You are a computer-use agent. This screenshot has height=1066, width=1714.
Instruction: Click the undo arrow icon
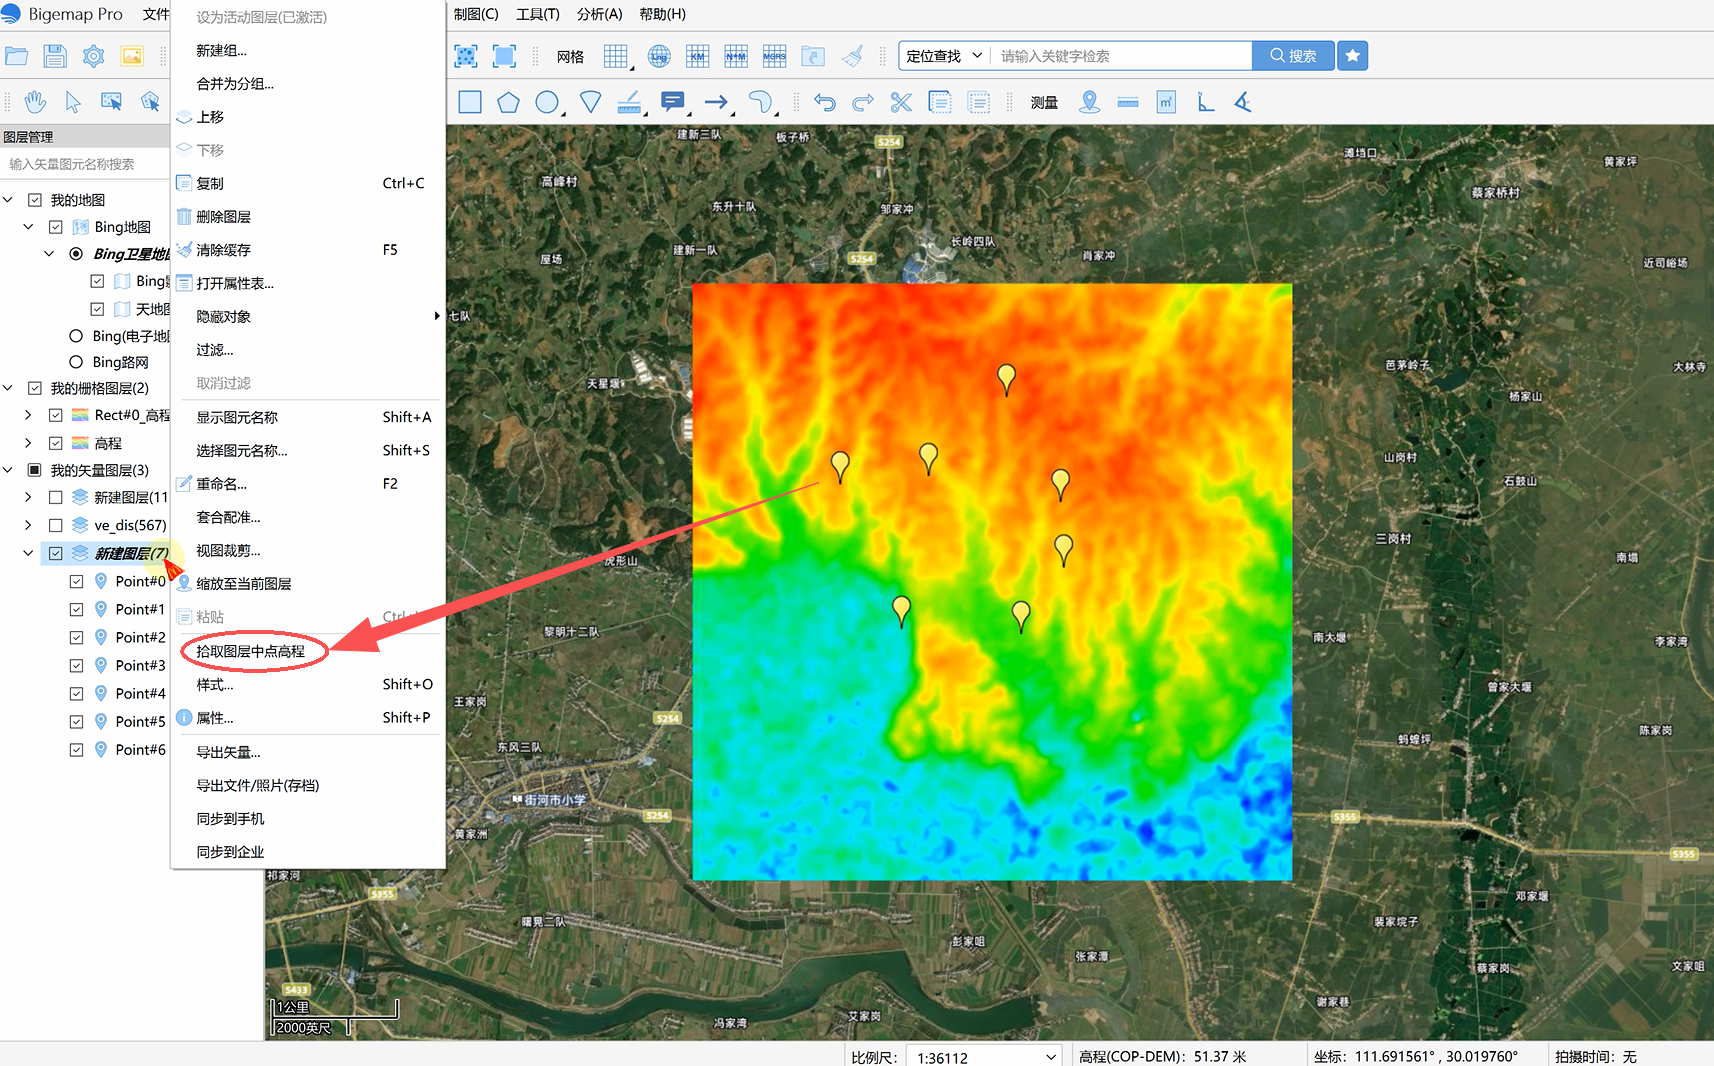pyautogui.click(x=825, y=102)
